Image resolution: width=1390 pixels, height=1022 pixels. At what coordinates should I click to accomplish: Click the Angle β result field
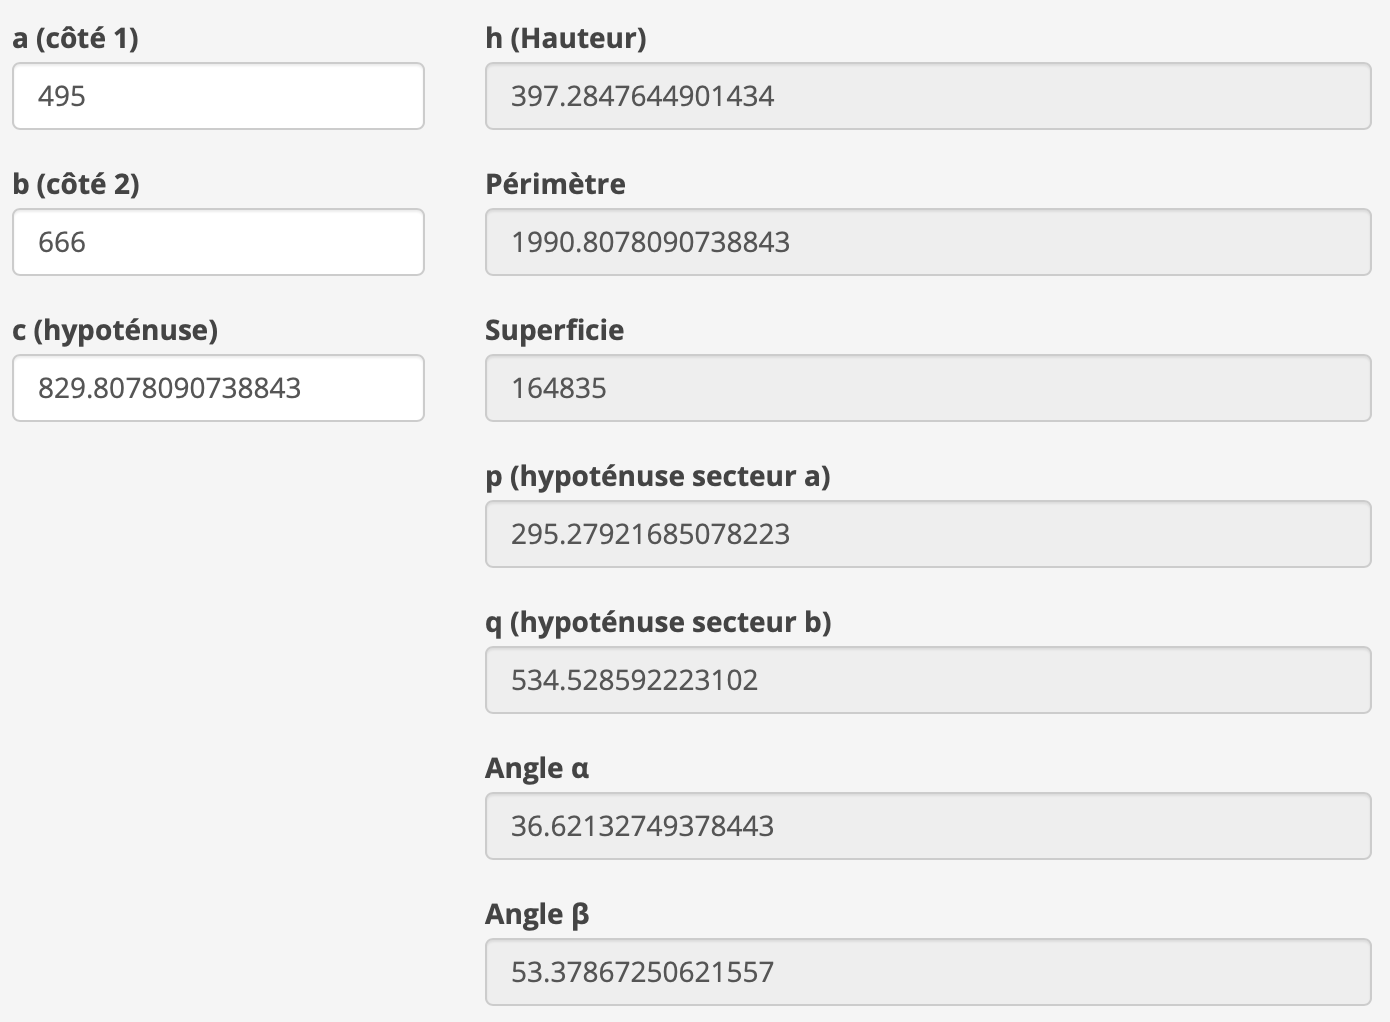click(928, 972)
